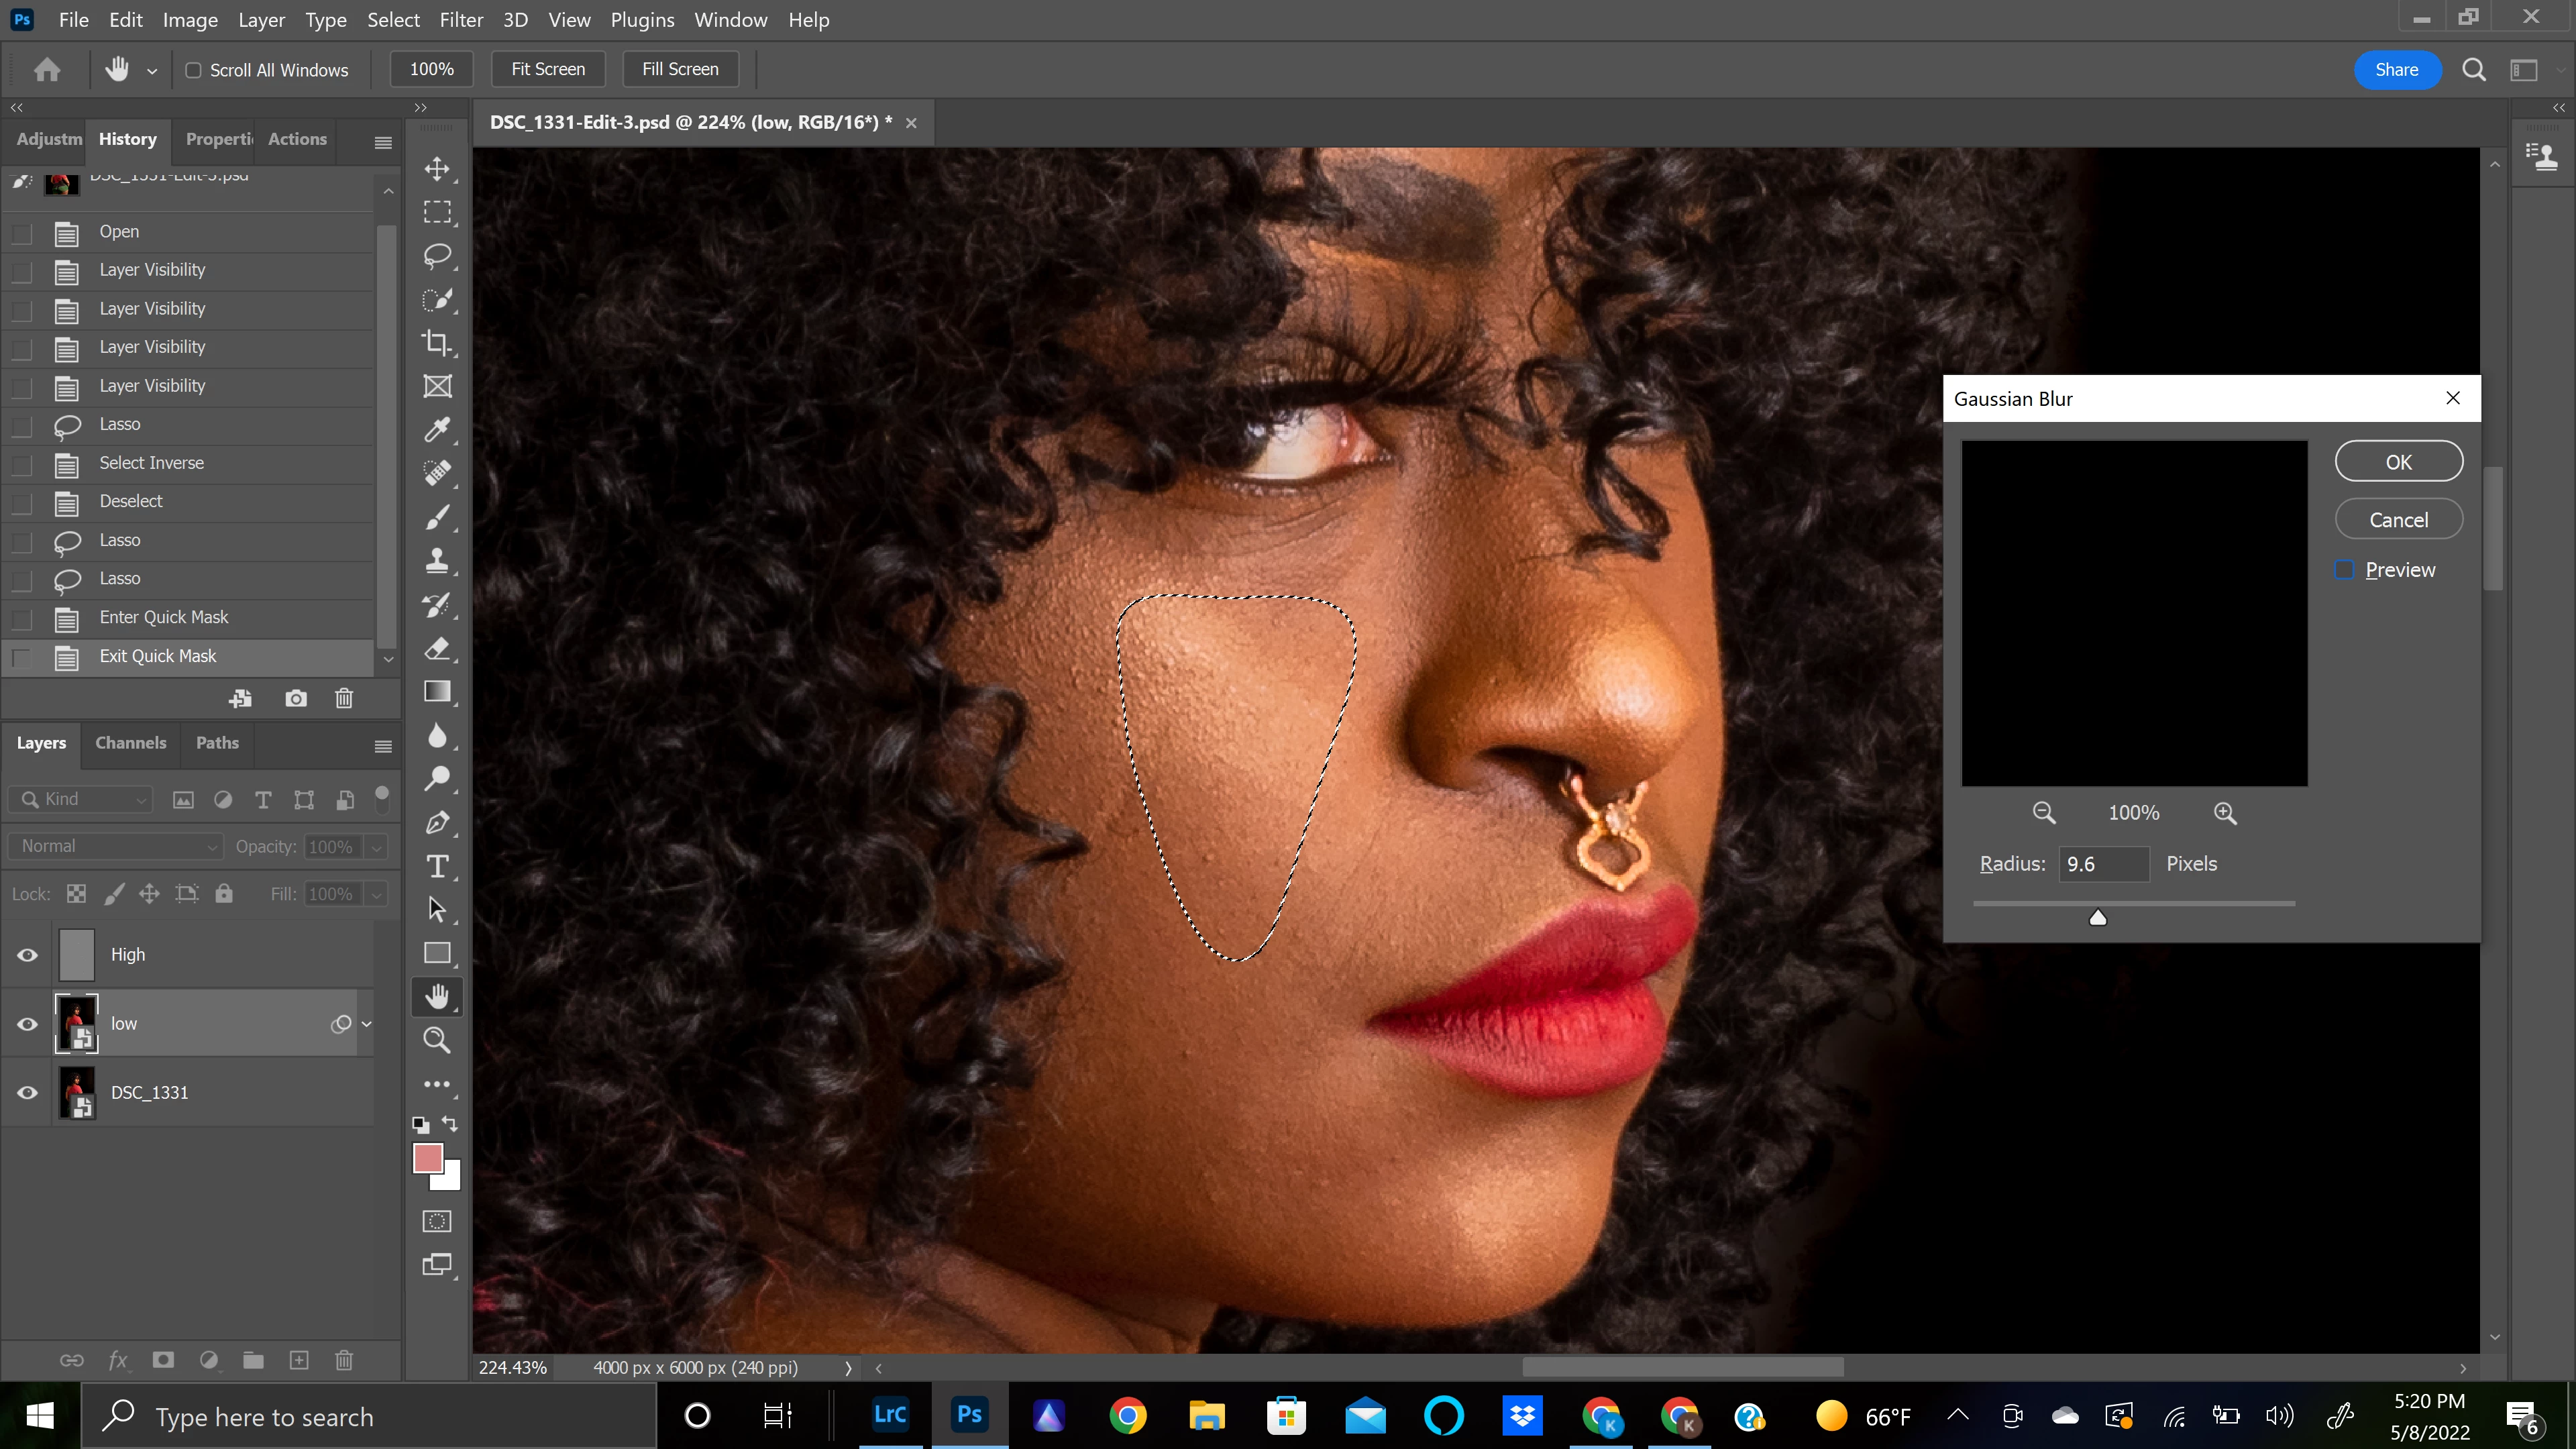Image resolution: width=2576 pixels, height=1449 pixels.
Task: Enable the Preview checkbox
Action: click(x=2344, y=570)
